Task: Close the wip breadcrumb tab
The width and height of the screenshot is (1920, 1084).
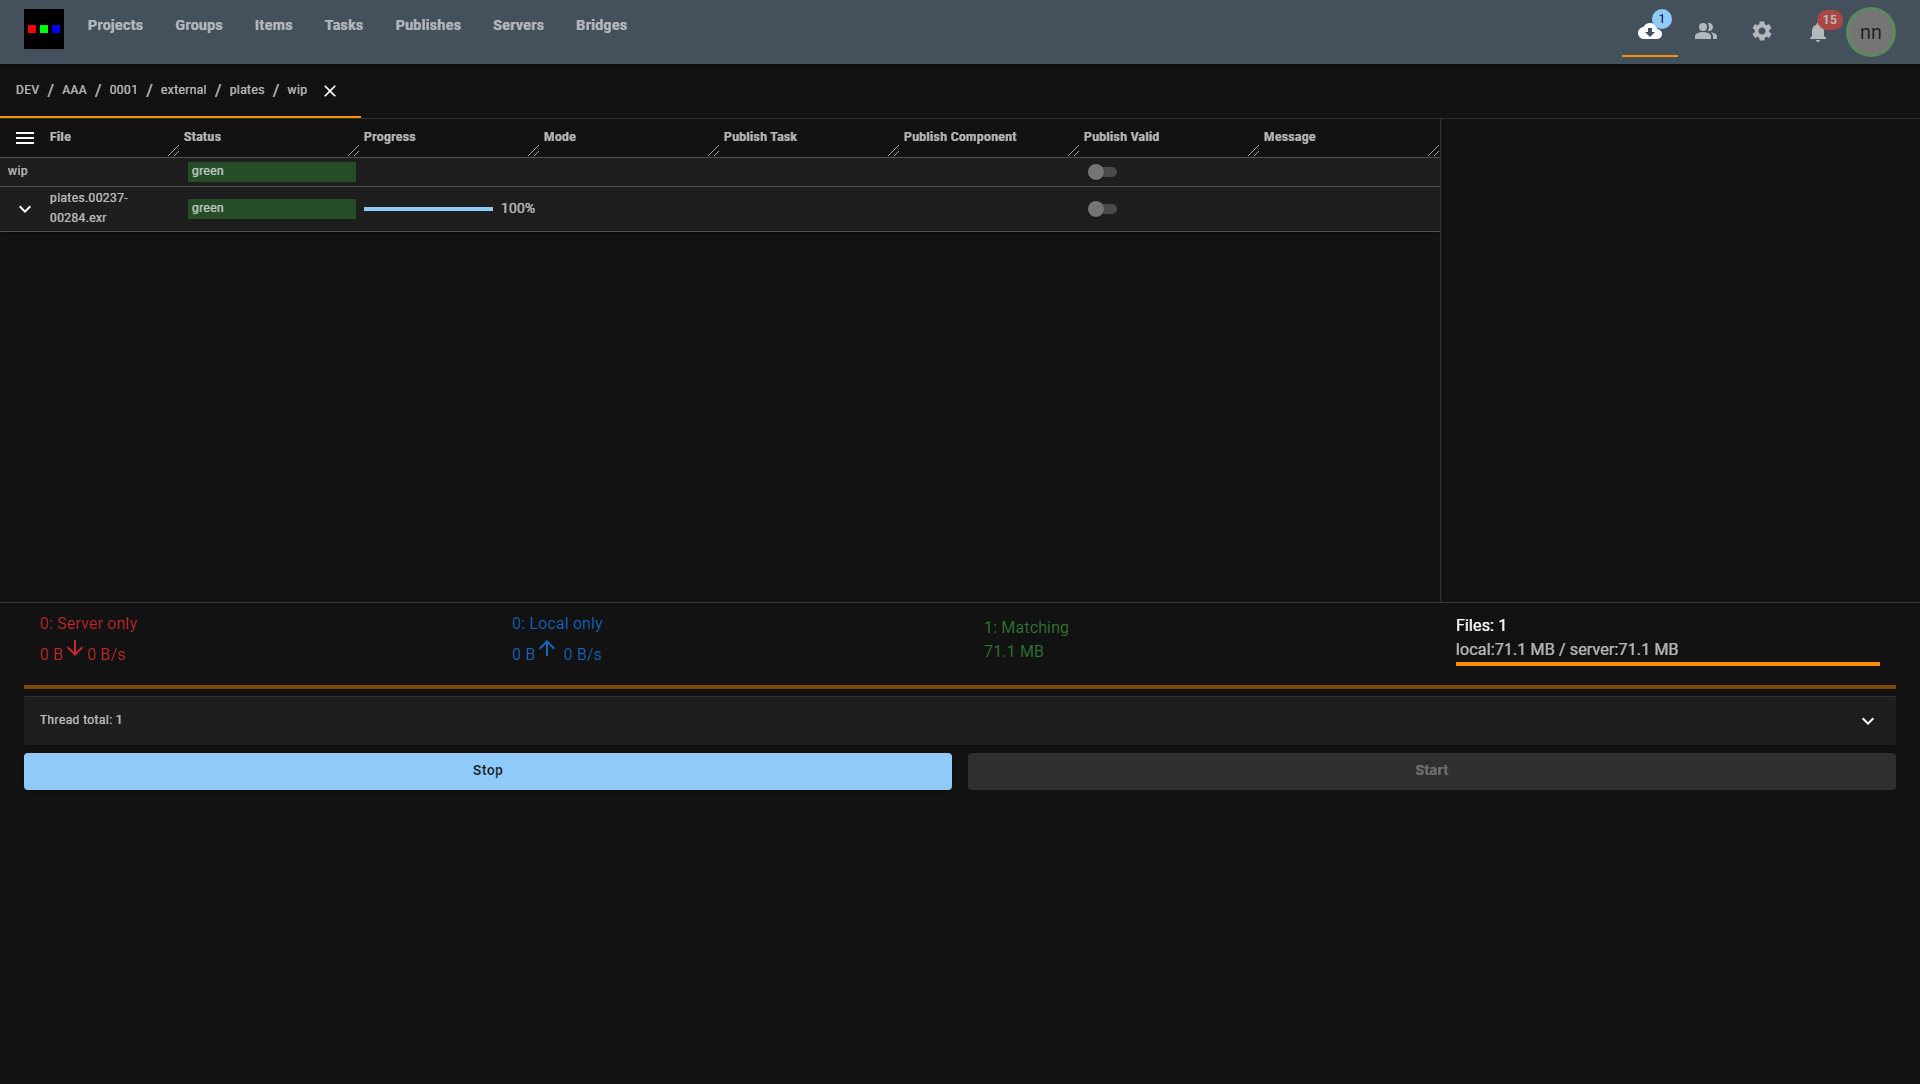Action: click(x=330, y=91)
